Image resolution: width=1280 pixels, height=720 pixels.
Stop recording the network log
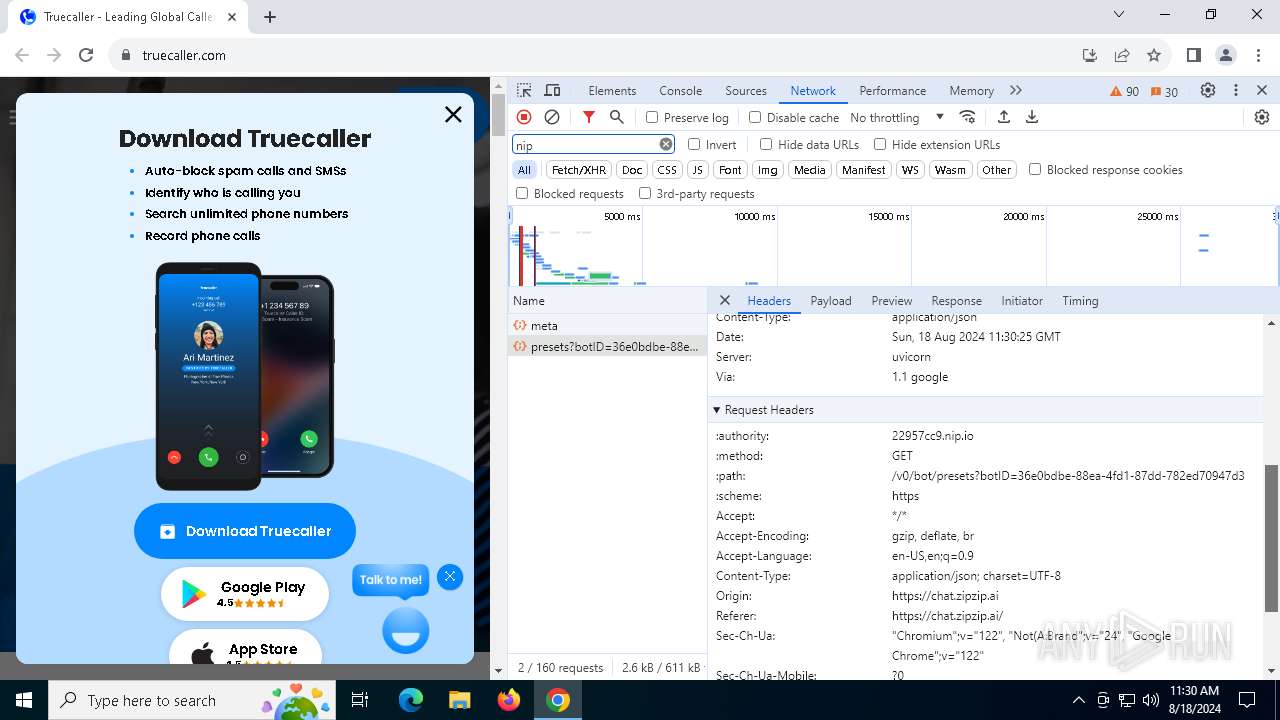pyautogui.click(x=524, y=117)
